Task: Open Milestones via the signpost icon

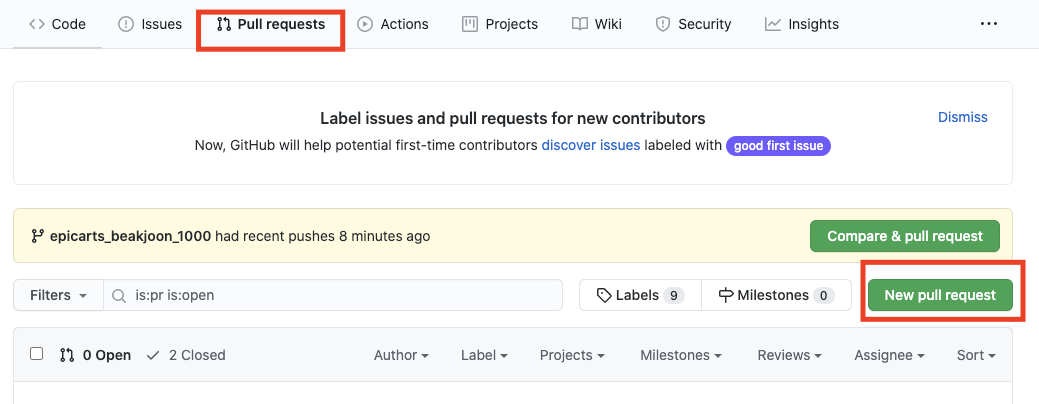Action: [x=726, y=295]
